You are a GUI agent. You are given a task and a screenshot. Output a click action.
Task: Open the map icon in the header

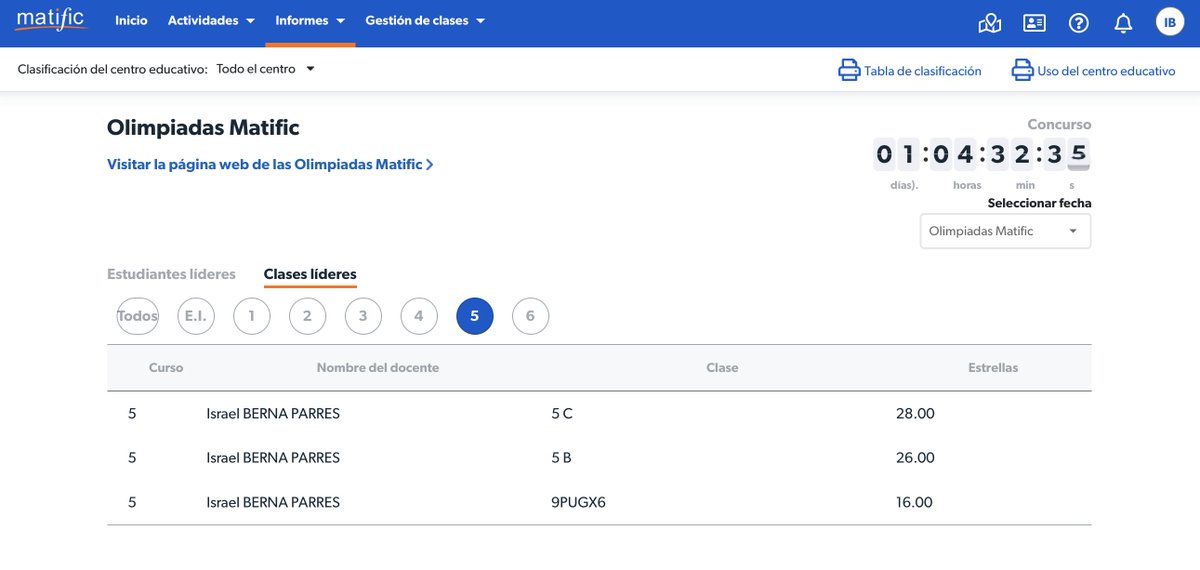click(x=990, y=22)
